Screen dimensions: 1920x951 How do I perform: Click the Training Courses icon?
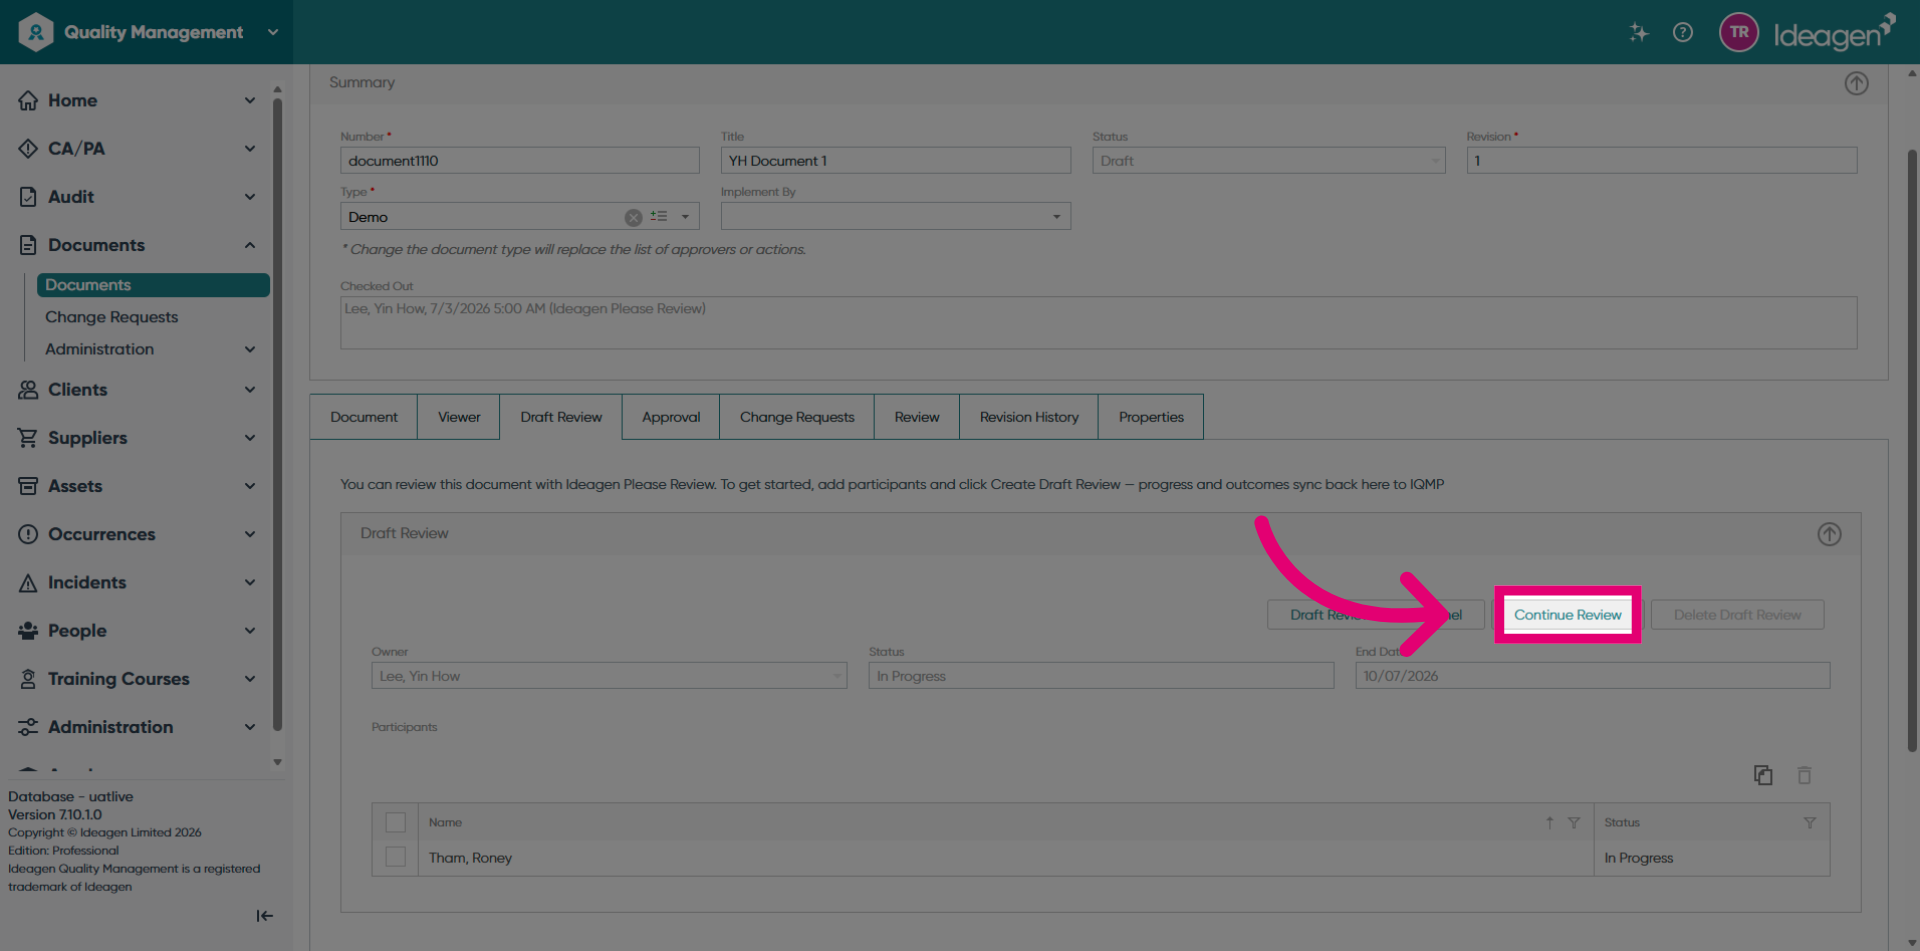pyautogui.click(x=28, y=679)
